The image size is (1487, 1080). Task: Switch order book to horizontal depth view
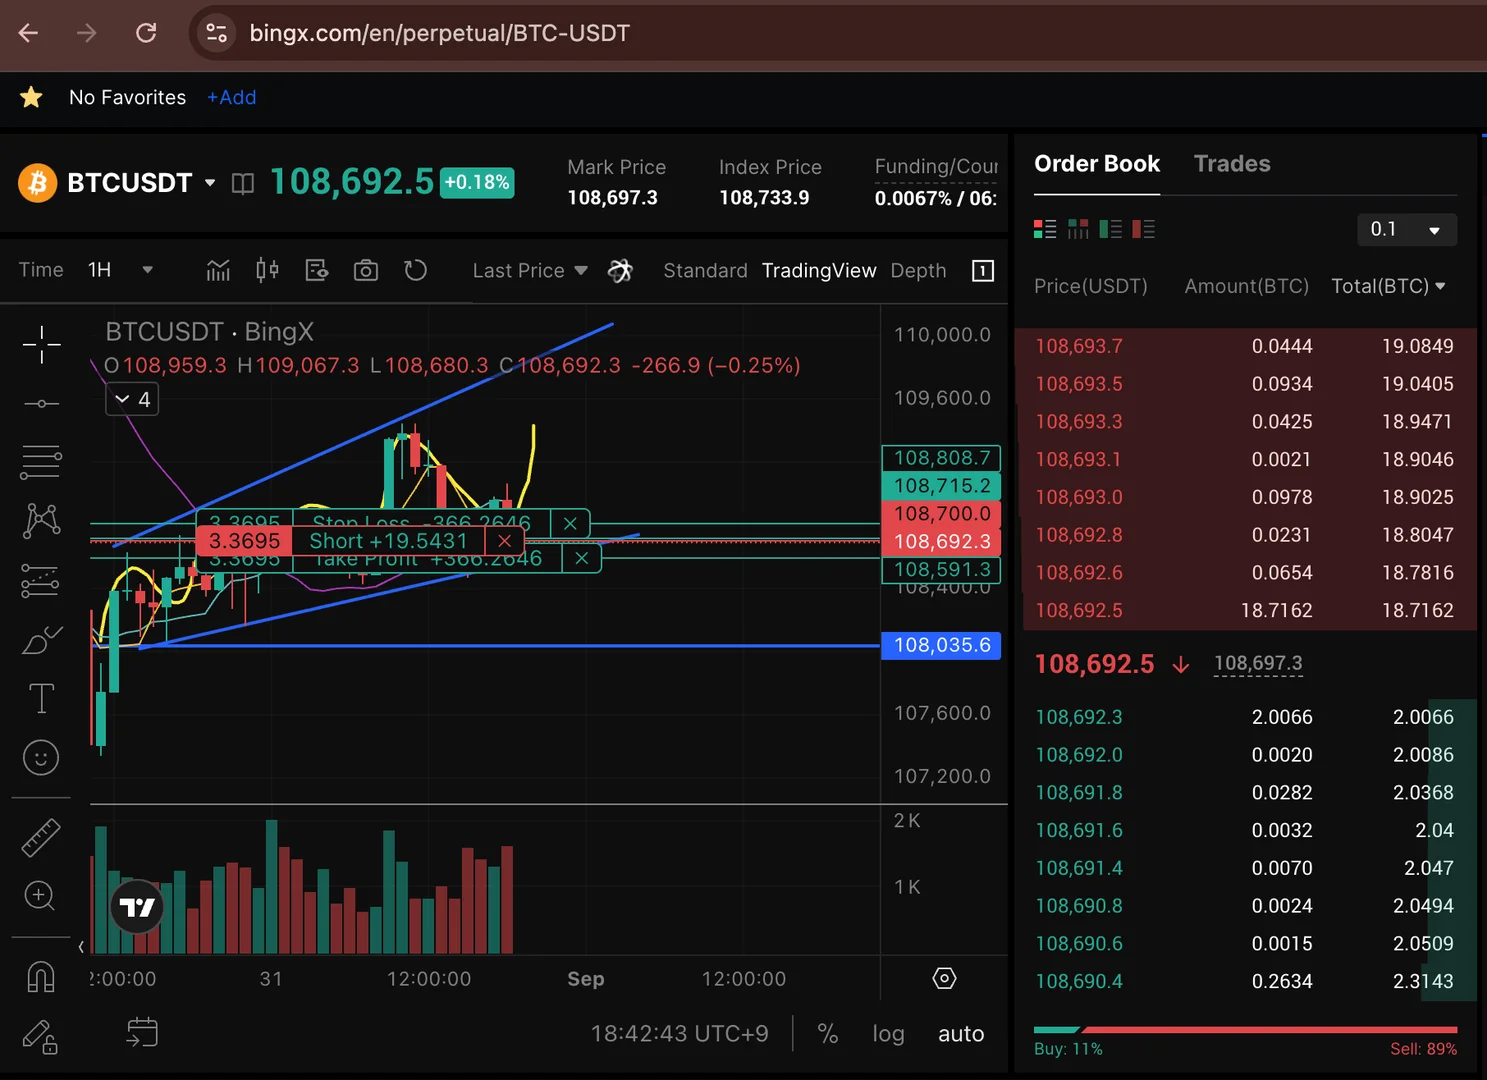click(1078, 229)
